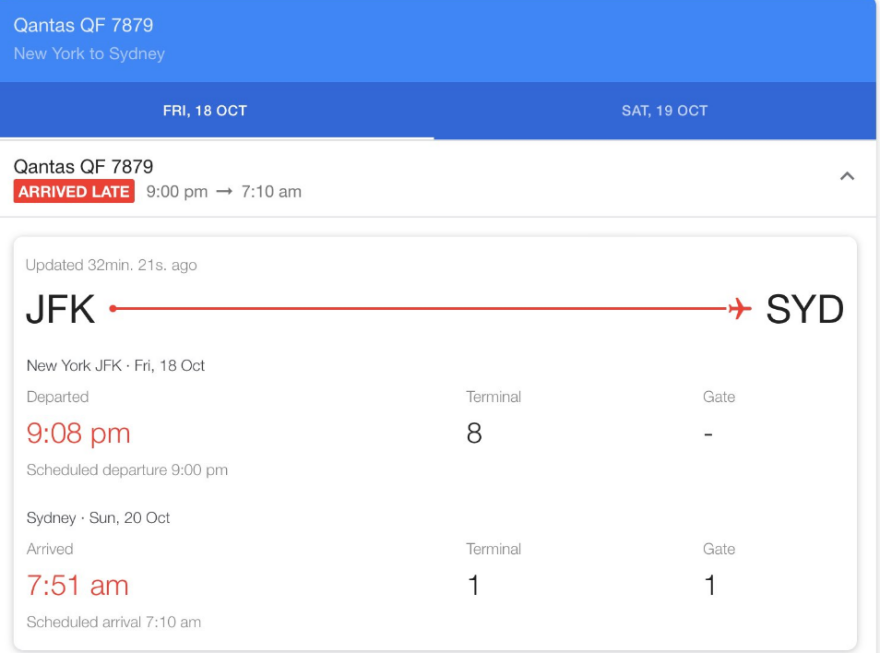Image resolution: width=880 pixels, height=653 pixels.
Task: Click the New York JFK · Fri, 18 Oct label
Action: (115, 366)
